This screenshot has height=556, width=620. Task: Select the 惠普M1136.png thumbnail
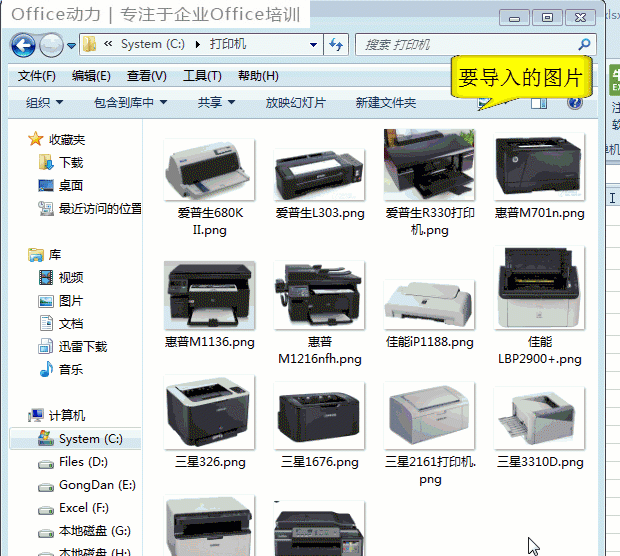point(210,295)
